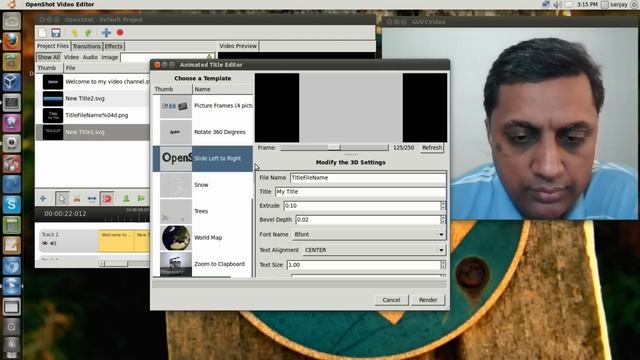Choose Picture Frames template

pyautogui.click(x=203, y=106)
